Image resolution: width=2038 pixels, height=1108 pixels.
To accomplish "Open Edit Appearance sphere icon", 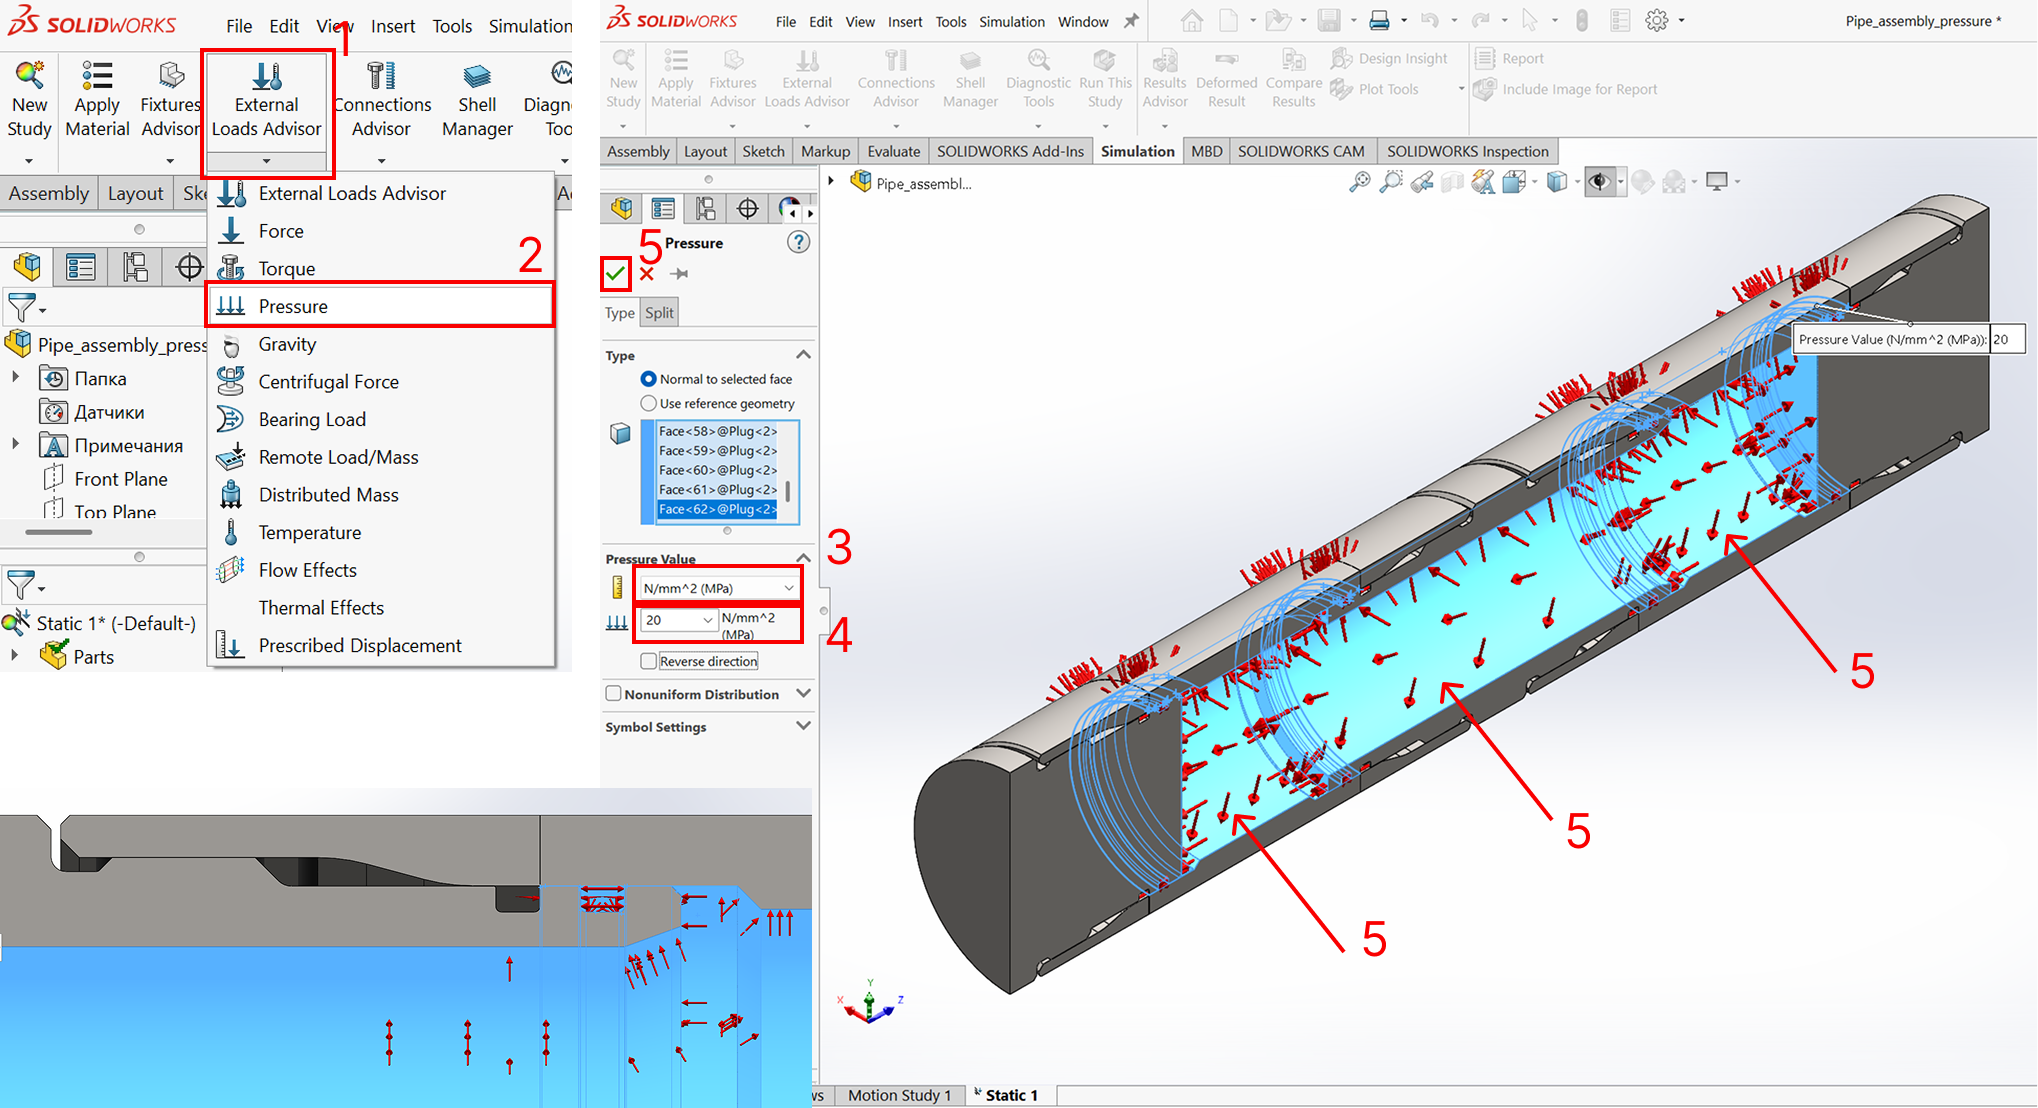I will (x=1642, y=181).
